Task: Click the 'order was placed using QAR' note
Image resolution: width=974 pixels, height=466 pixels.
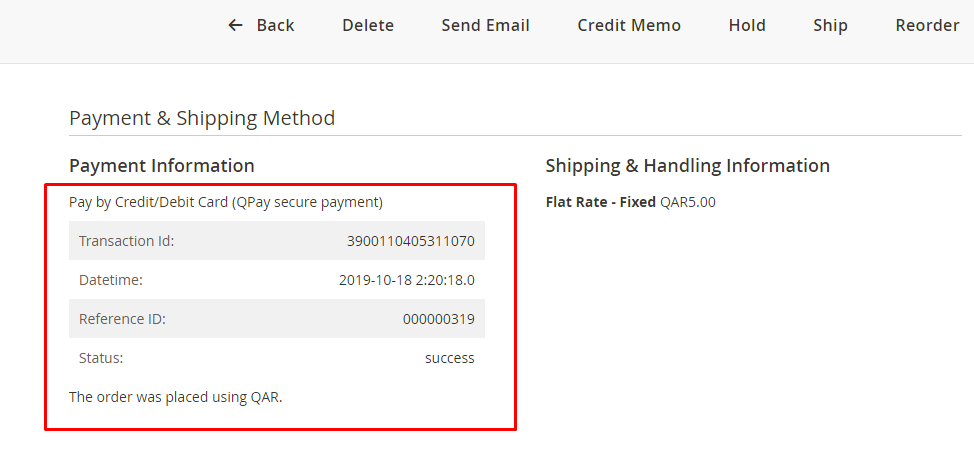Action: (176, 397)
